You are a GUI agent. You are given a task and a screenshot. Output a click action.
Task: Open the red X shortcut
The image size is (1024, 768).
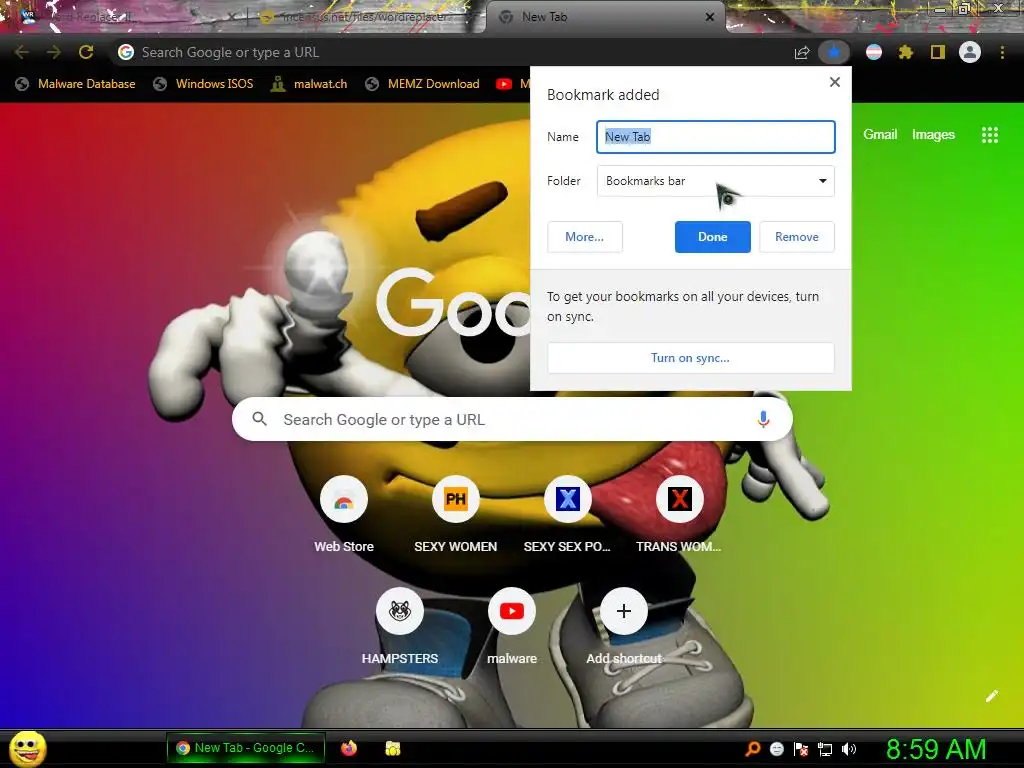point(679,500)
